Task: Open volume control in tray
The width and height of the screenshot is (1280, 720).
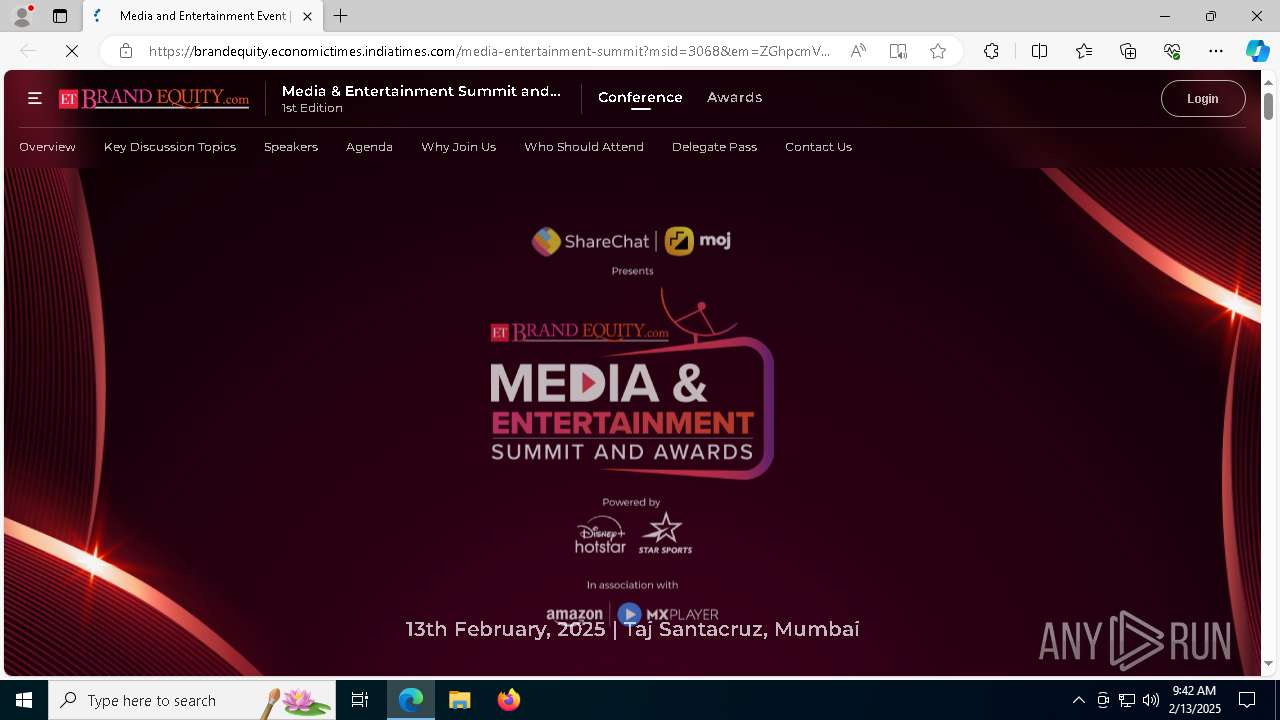Action: click(x=1150, y=700)
